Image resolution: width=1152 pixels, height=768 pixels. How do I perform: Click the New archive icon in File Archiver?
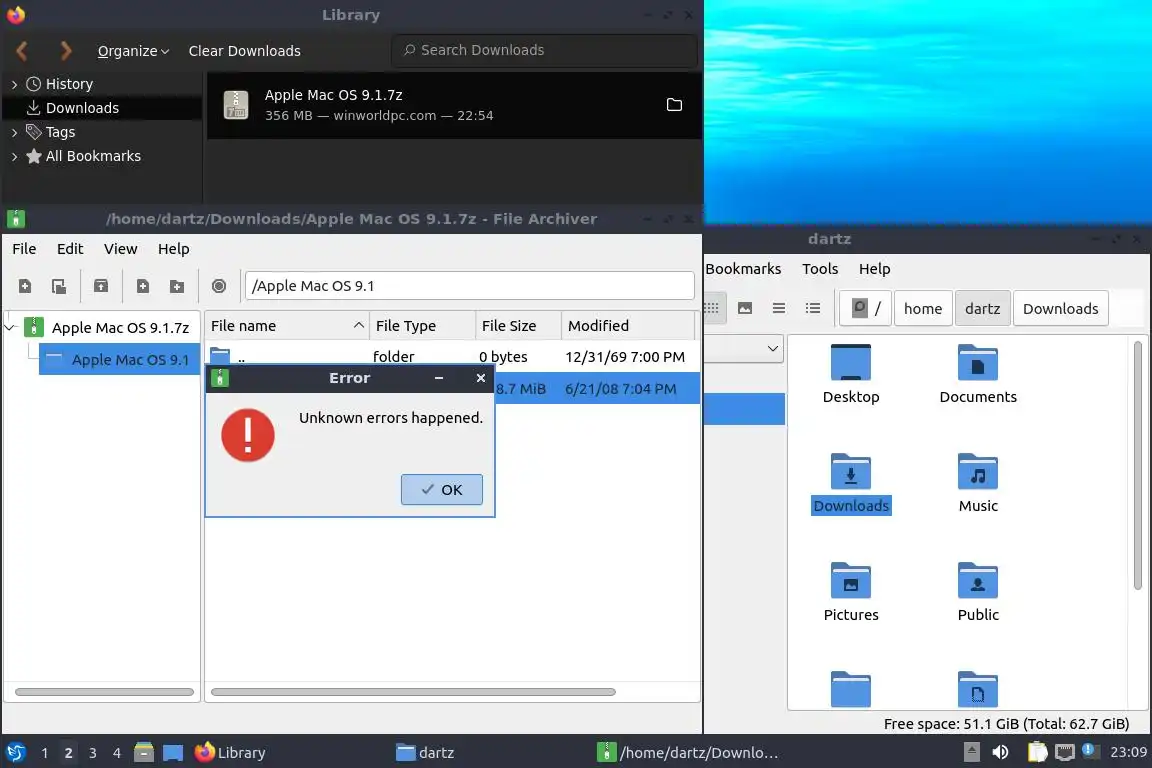pyautogui.click(x=25, y=286)
